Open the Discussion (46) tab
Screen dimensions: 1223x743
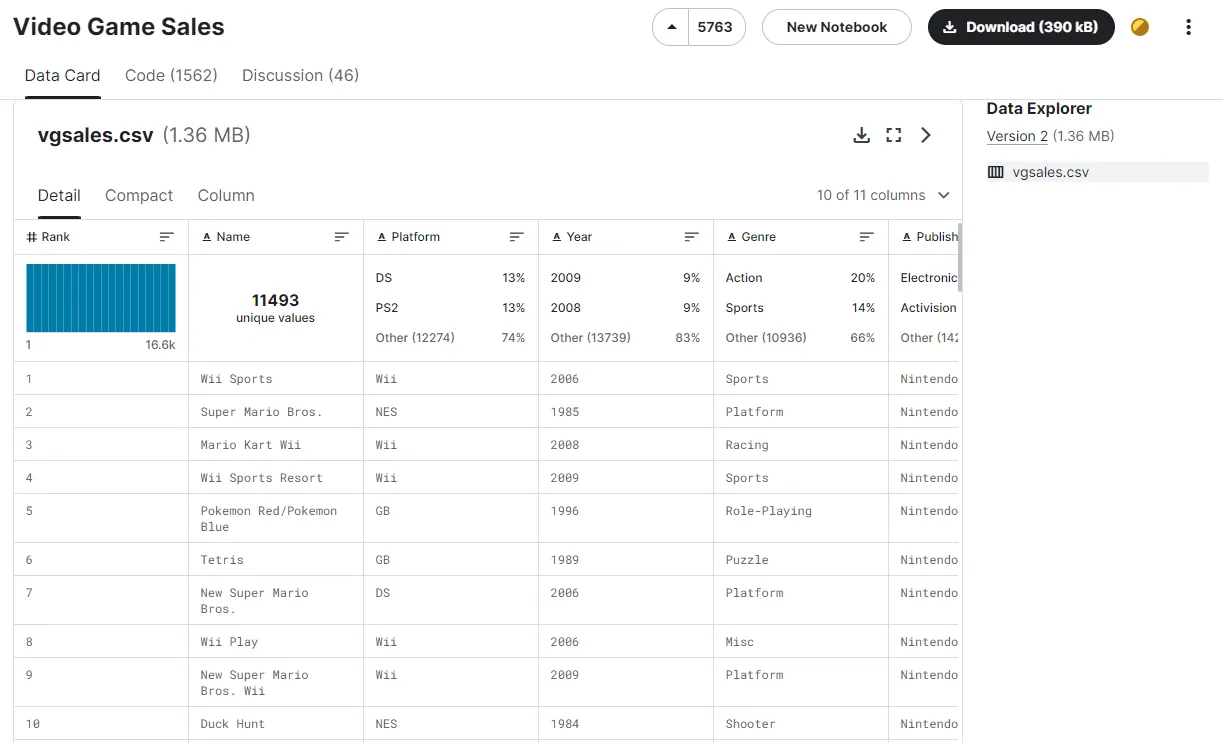[x=300, y=75]
